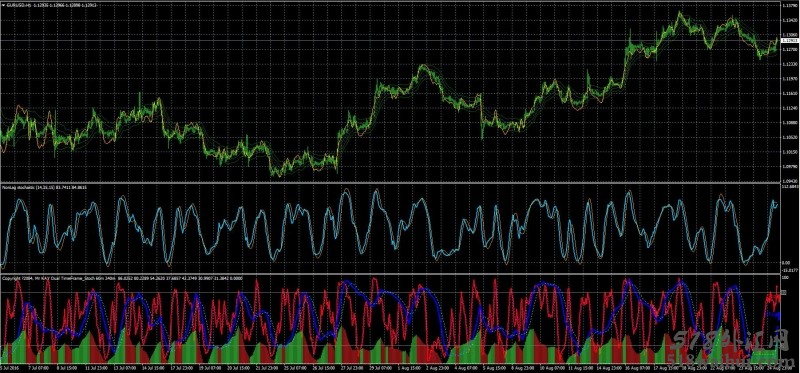
Task: Click the 1.09780 price scale label
Action: click(790, 166)
